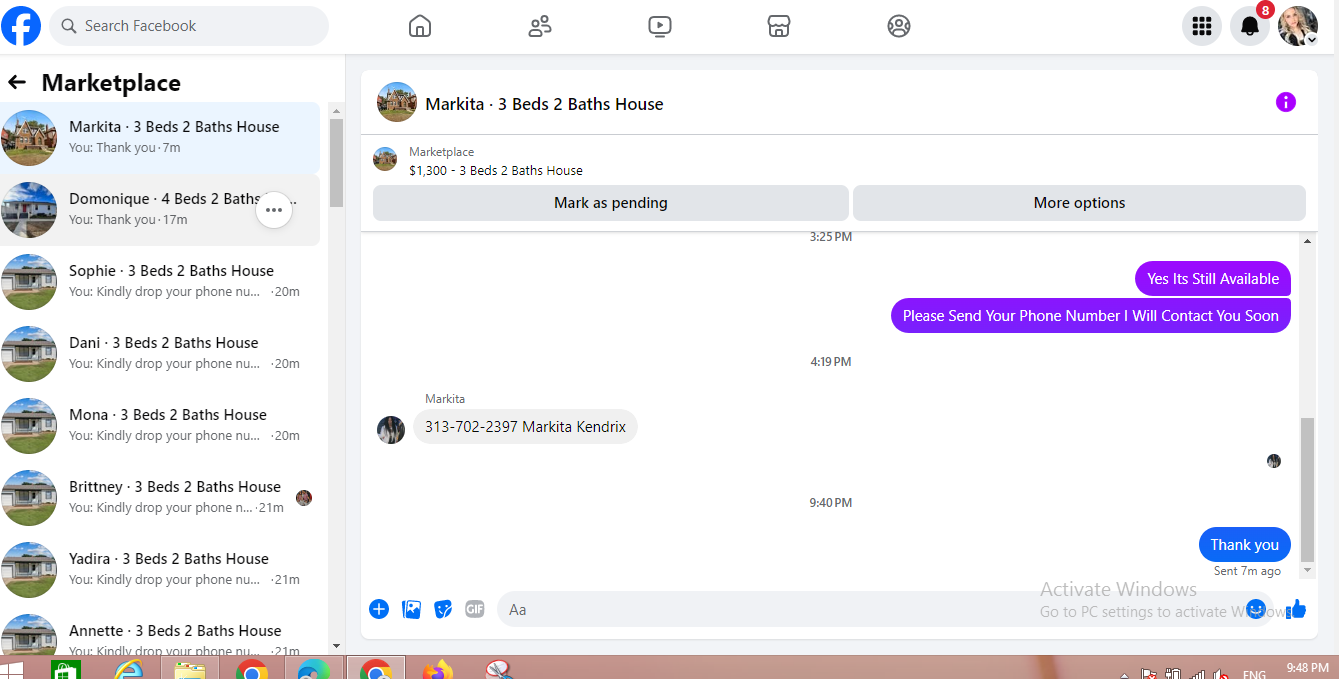Screen dimensions: 1339x679
Task: Click the Facebook logo
Action: point(21,26)
